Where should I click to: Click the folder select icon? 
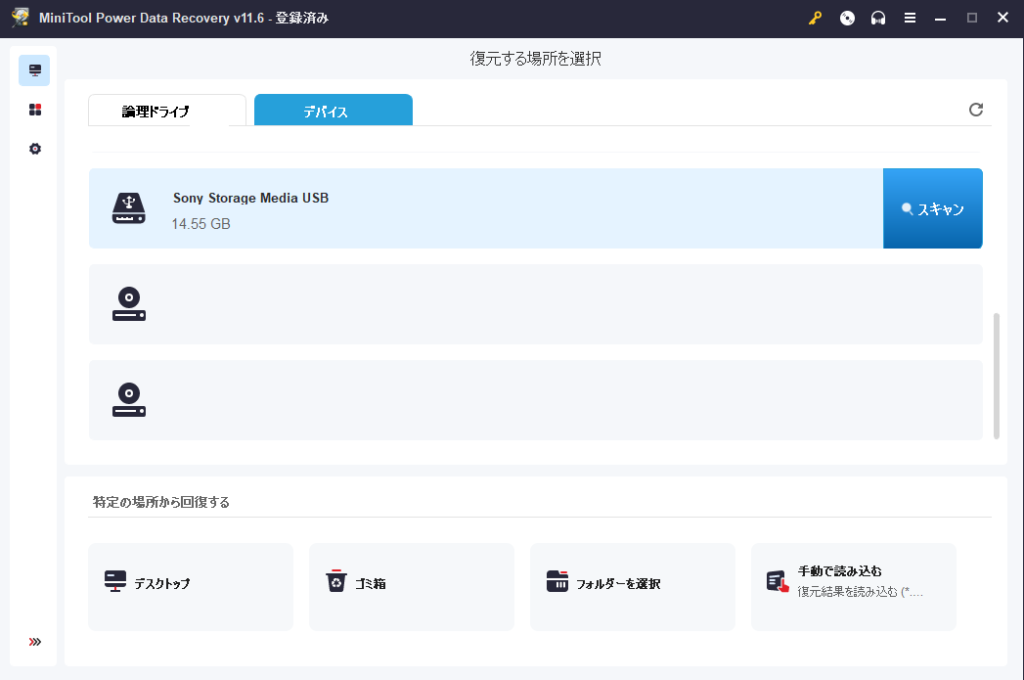[557, 581]
